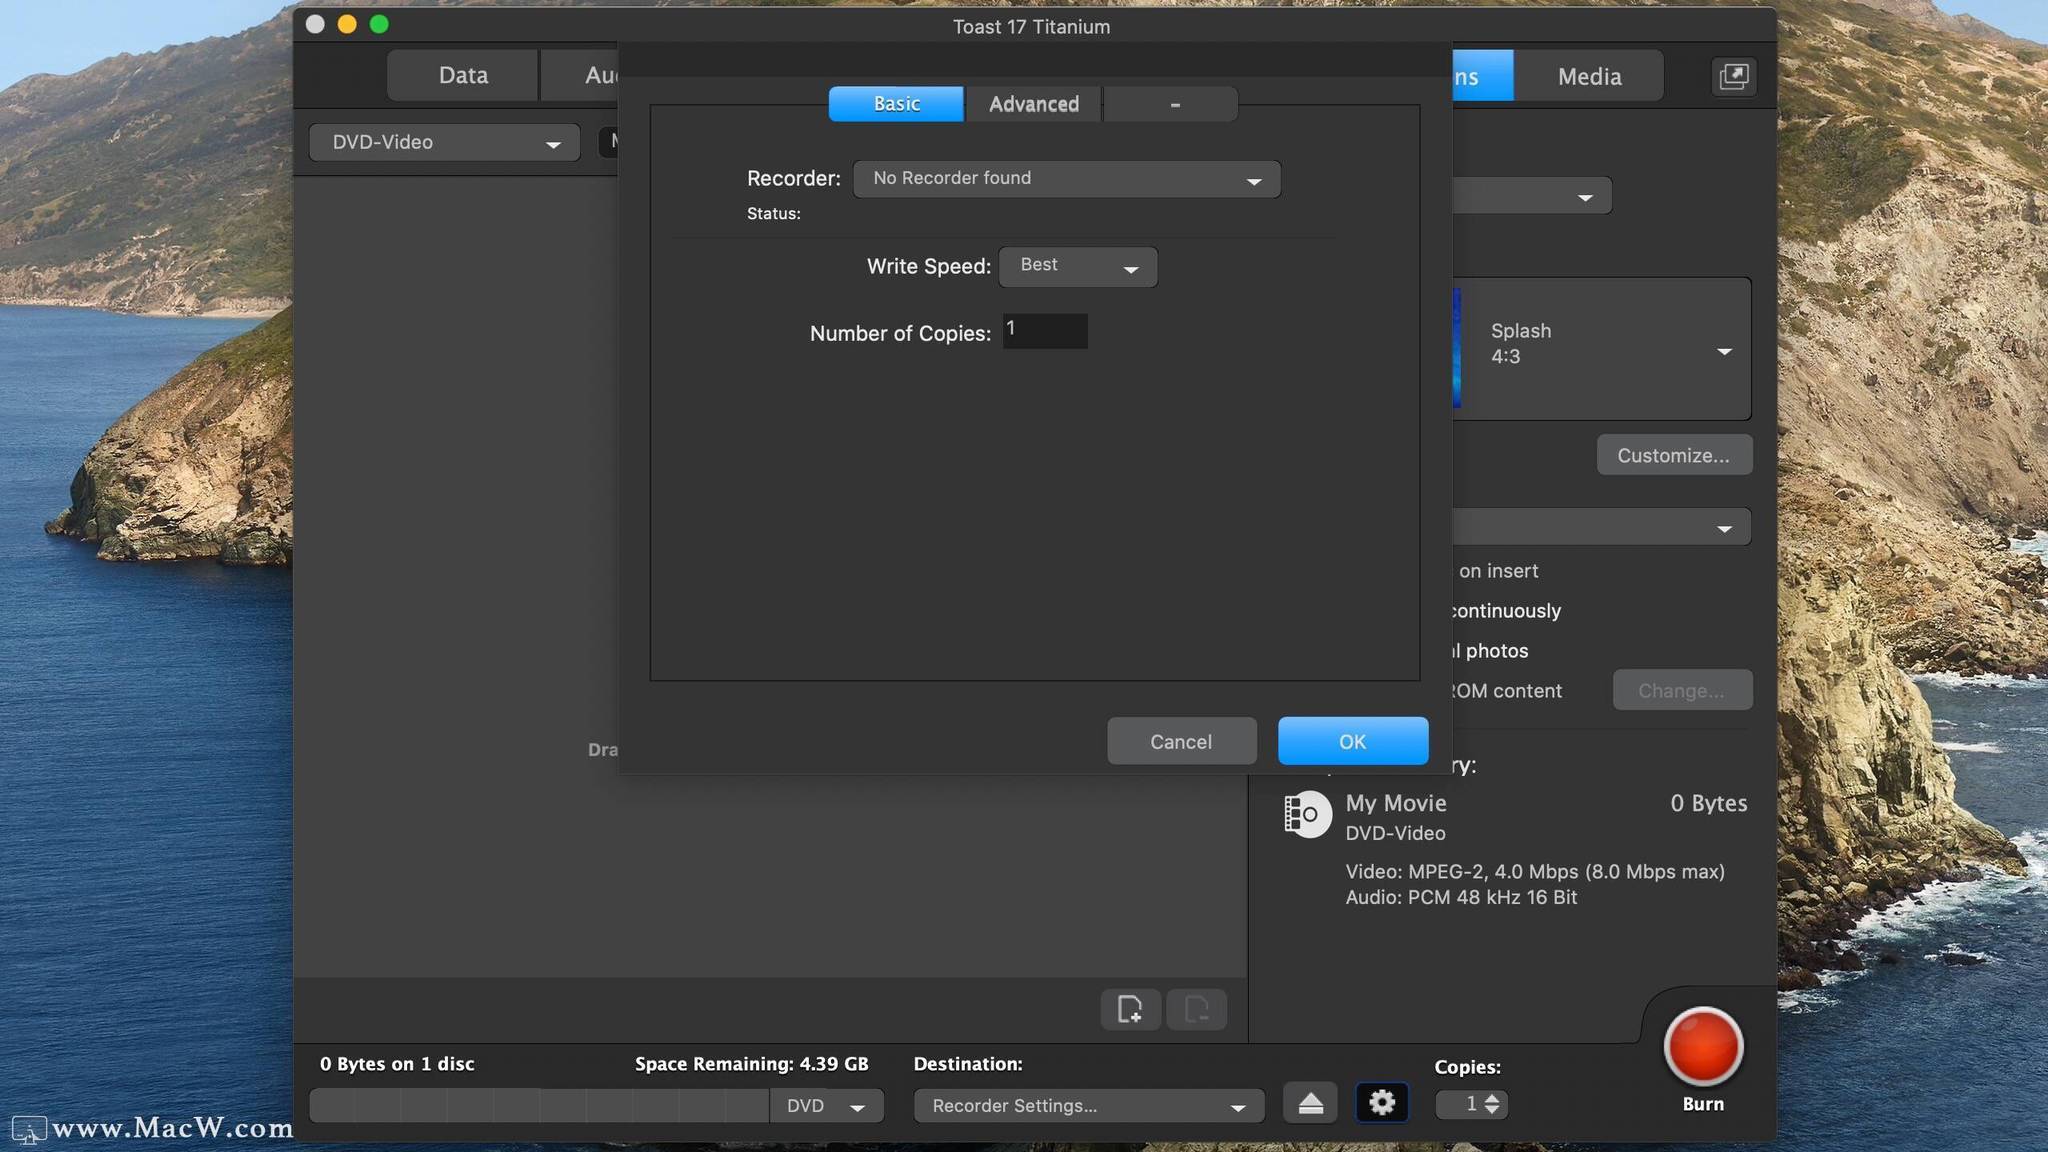The width and height of the screenshot is (2048, 1152).
Task: Click the Number of Copies field
Action: tap(1045, 331)
